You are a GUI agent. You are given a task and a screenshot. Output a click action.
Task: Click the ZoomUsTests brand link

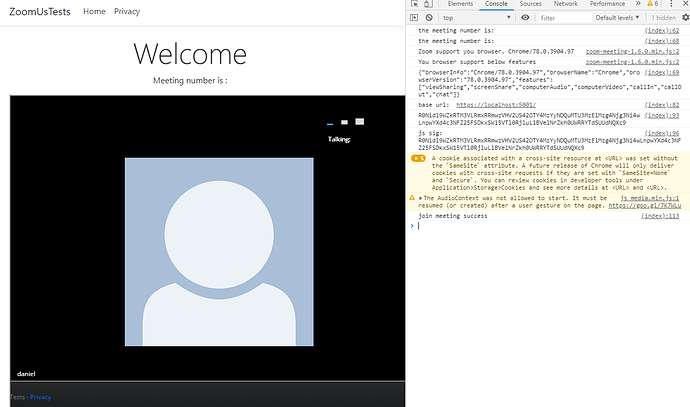pyautogui.click(x=40, y=12)
